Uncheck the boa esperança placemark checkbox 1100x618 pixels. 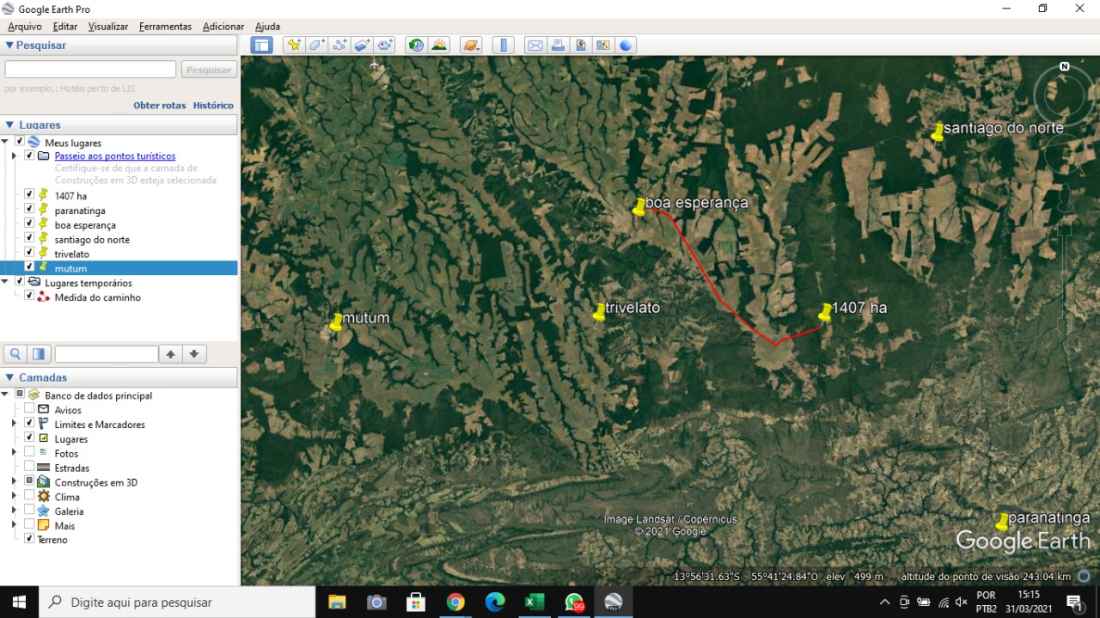point(29,224)
